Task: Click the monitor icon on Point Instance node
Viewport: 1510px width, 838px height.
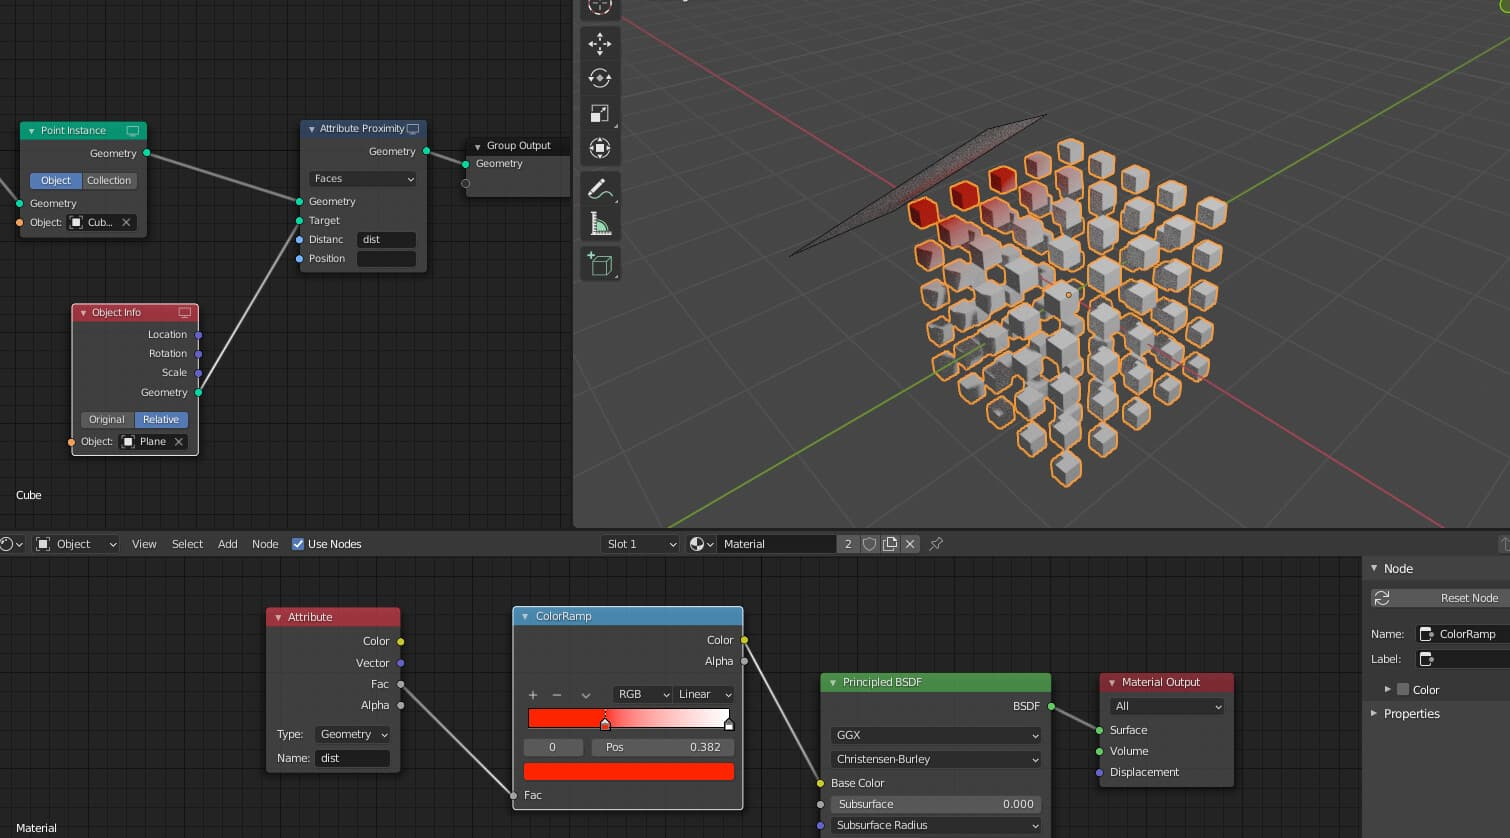Action: 133,131
